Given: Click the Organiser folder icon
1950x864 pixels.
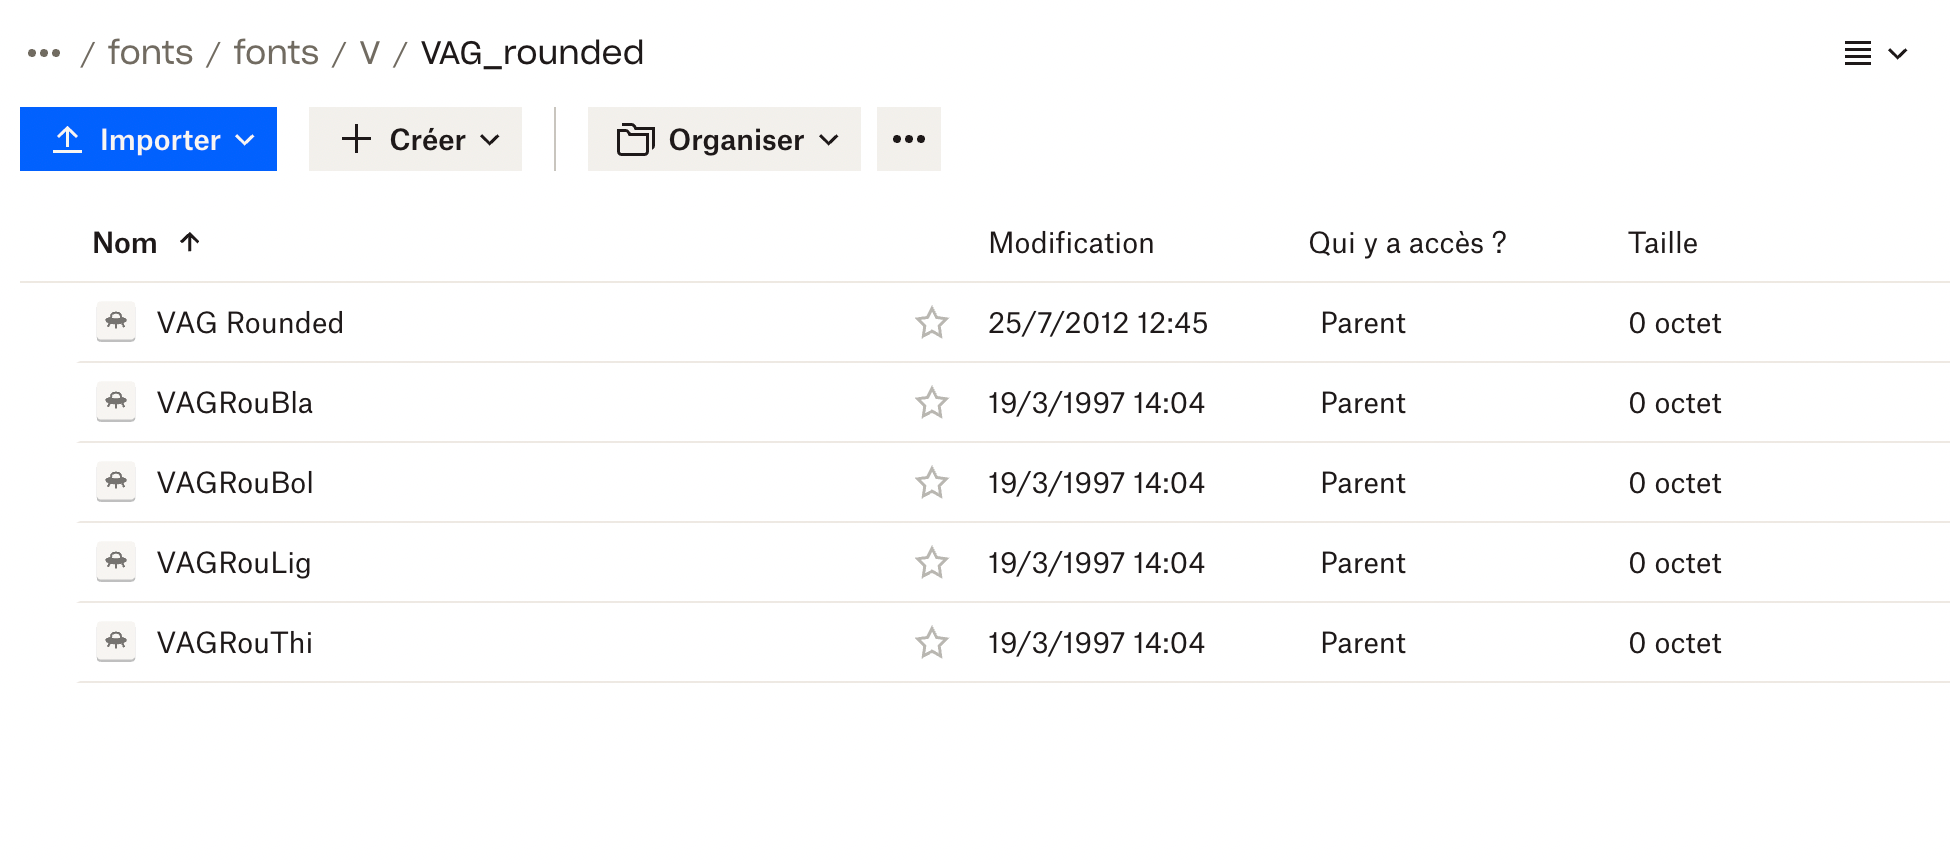Looking at the screenshot, I should pyautogui.click(x=632, y=139).
